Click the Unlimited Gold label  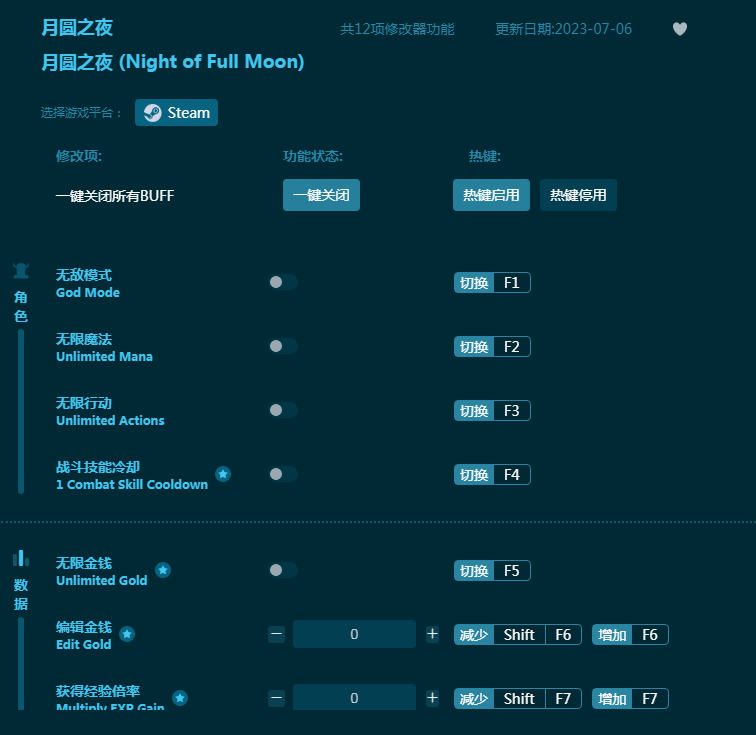[x=102, y=572]
